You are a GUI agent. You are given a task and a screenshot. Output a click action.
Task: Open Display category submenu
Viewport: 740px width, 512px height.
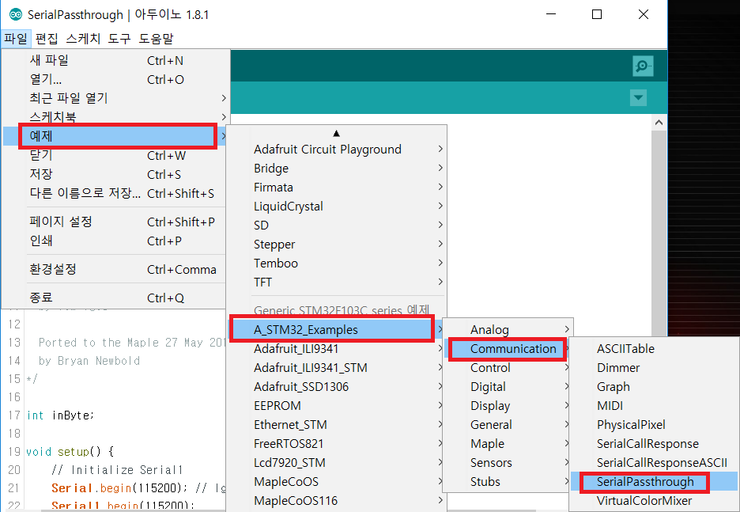pos(508,405)
